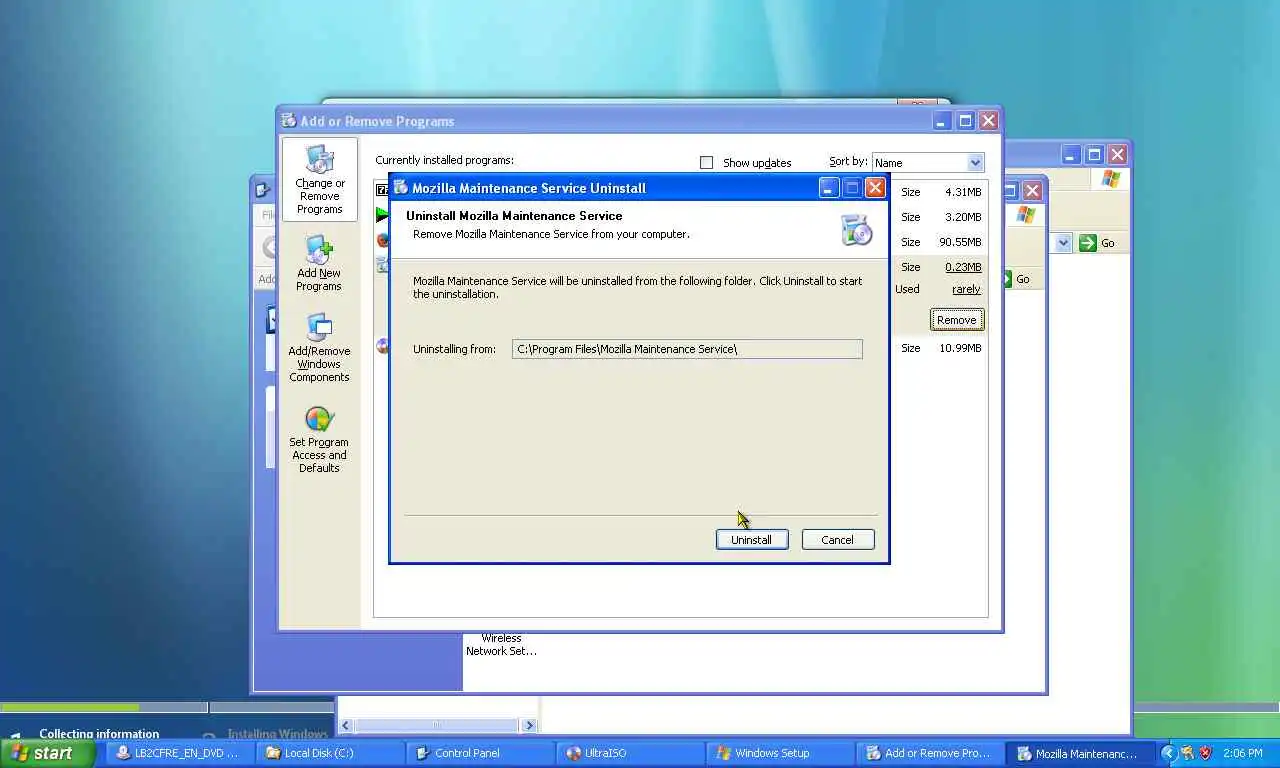Open the Sort by Name dropdown
This screenshot has width=1280, height=768.
pos(975,163)
